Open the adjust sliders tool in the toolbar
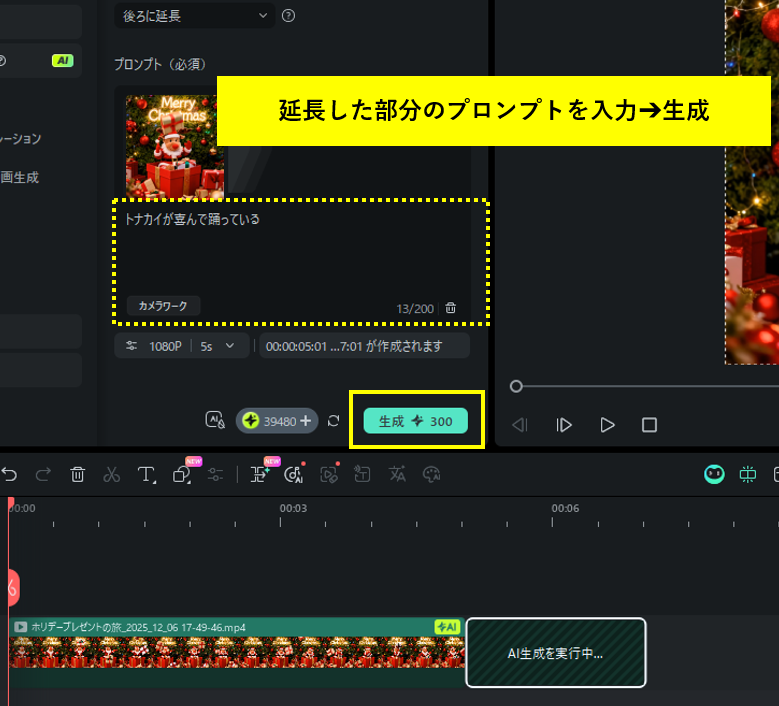The image size is (779, 706). point(215,474)
